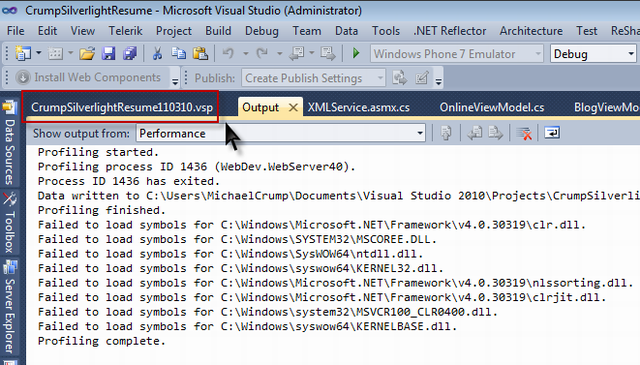Click the 'Profiling complete.' output line
This screenshot has width=640, height=365.
click(102, 341)
